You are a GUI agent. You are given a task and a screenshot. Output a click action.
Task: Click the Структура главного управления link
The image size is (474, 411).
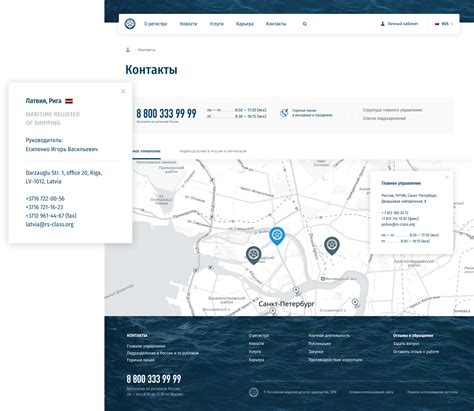pos(392,110)
